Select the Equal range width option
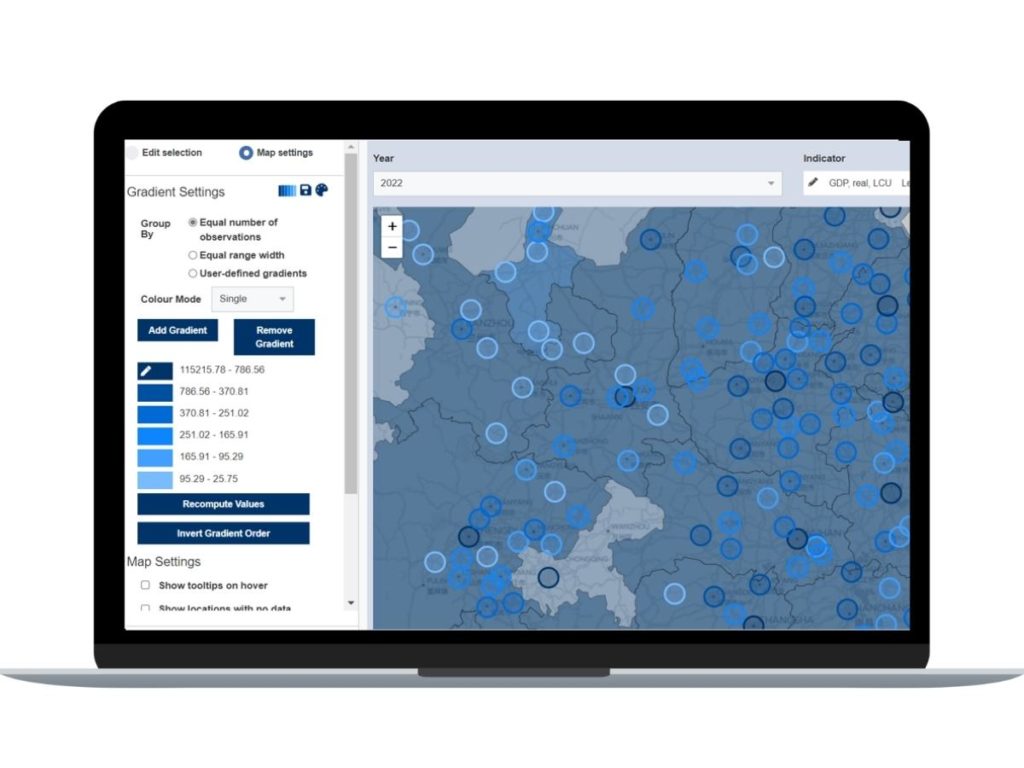 [192, 256]
